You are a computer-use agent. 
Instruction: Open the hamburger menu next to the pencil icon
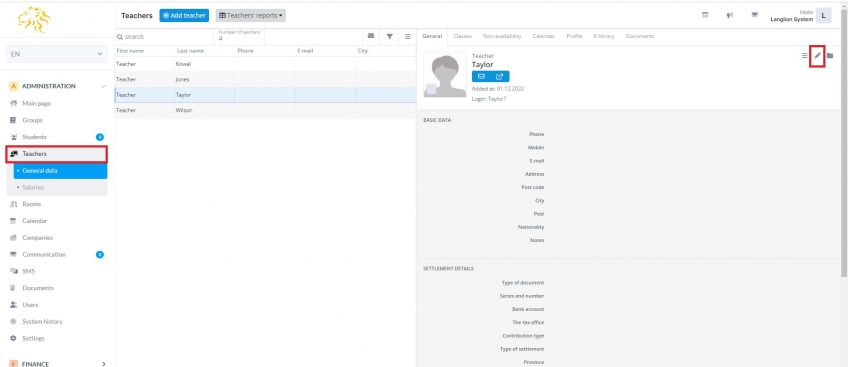click(x=805, y=56)
